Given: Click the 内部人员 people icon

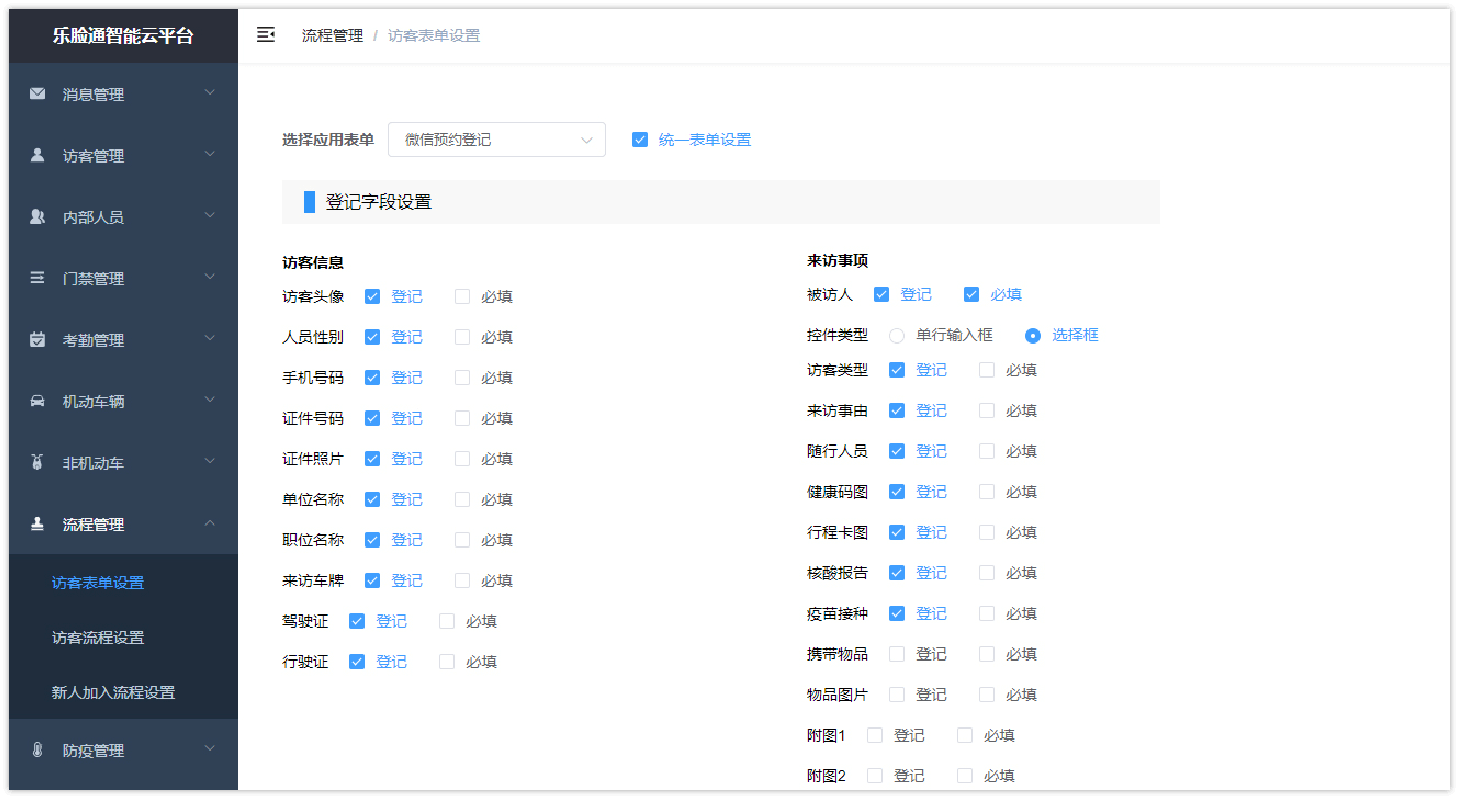Looking at the screenshot, I should (37, 216).
